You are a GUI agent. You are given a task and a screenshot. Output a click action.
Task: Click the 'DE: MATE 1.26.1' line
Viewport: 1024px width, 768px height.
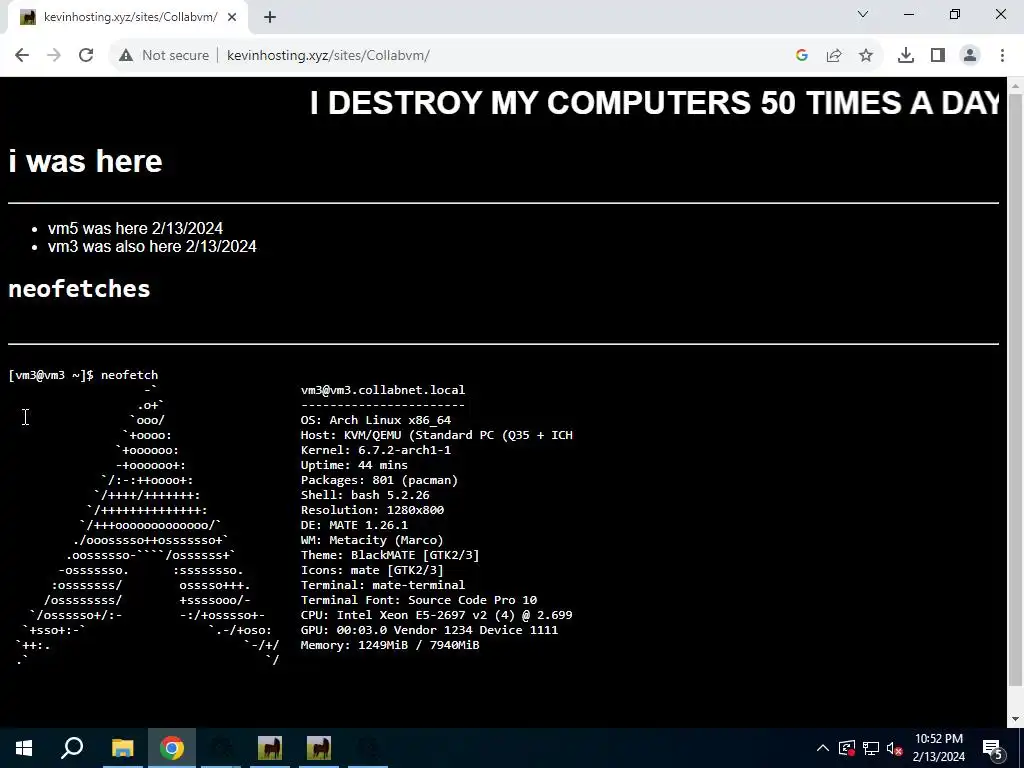pyautogui.click(x=354, y=525)
